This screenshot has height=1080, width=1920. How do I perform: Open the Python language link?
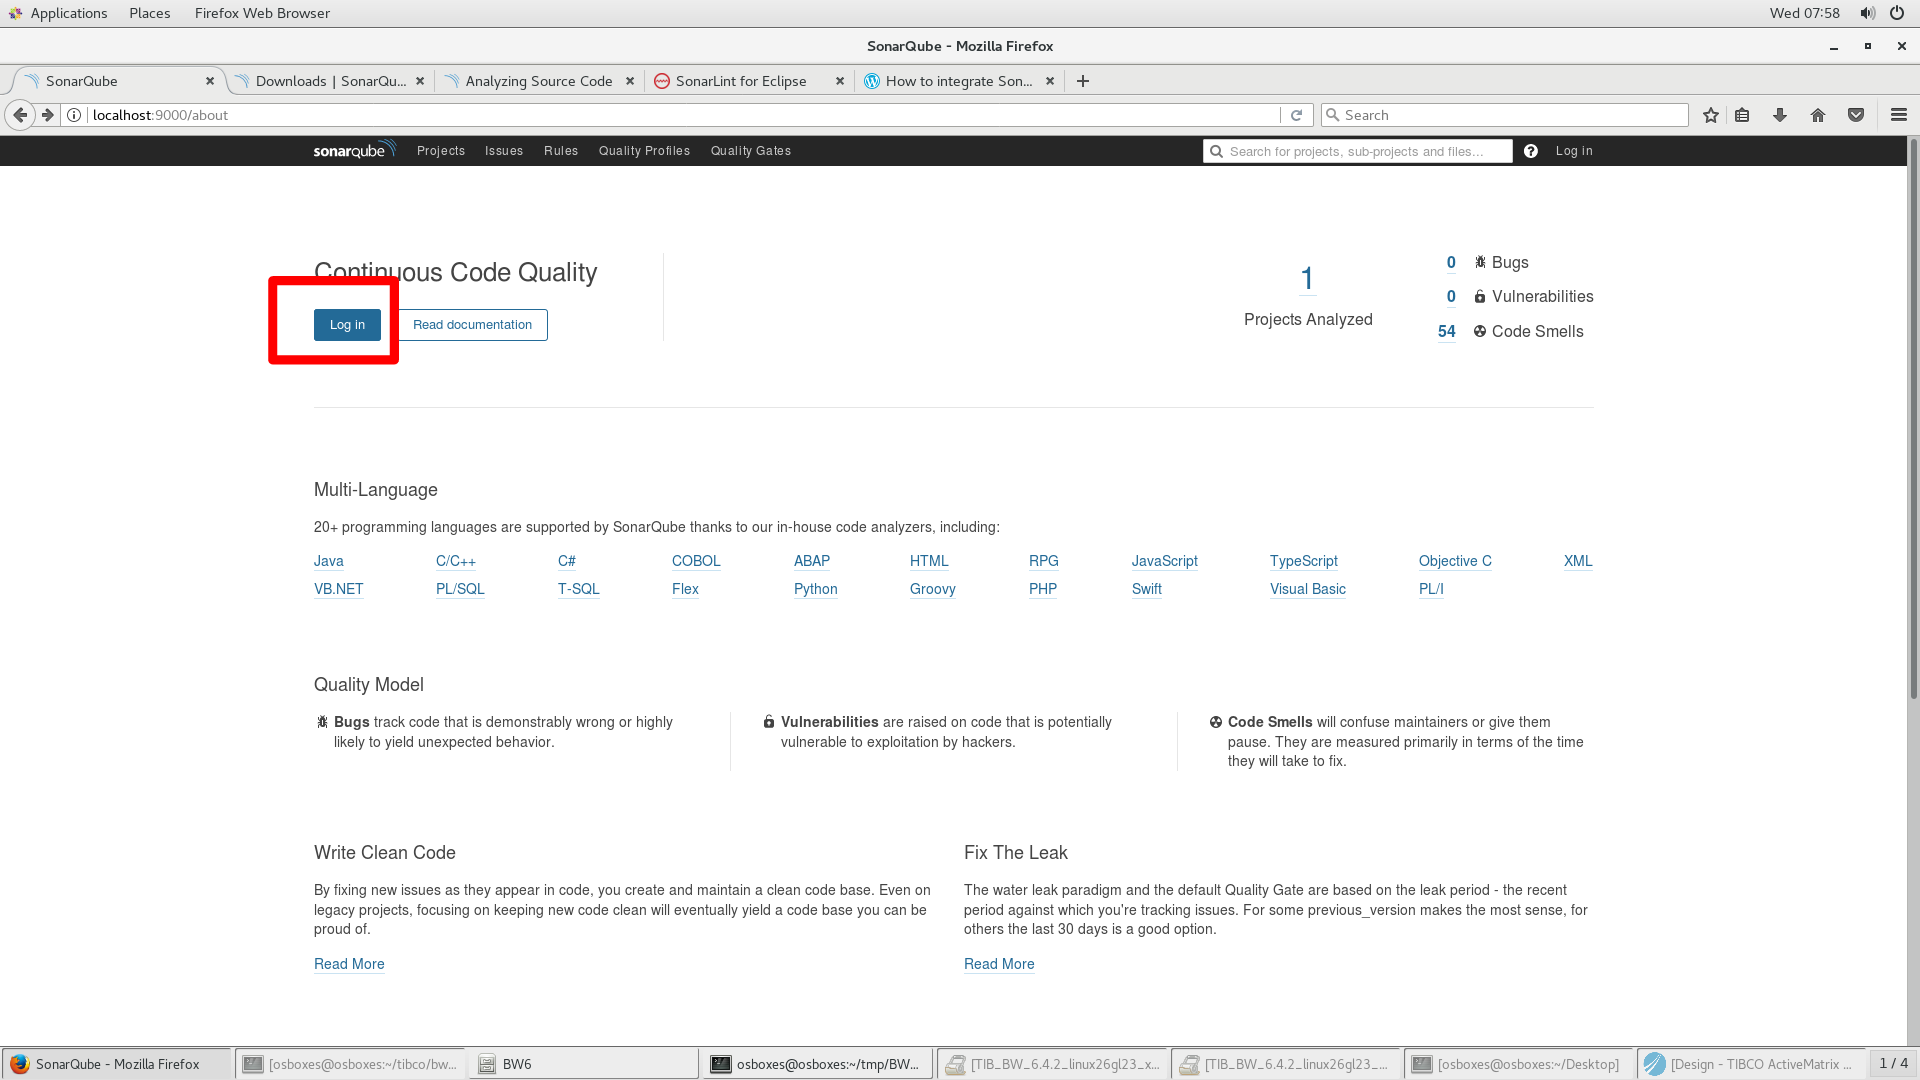[x=816, y=589]
